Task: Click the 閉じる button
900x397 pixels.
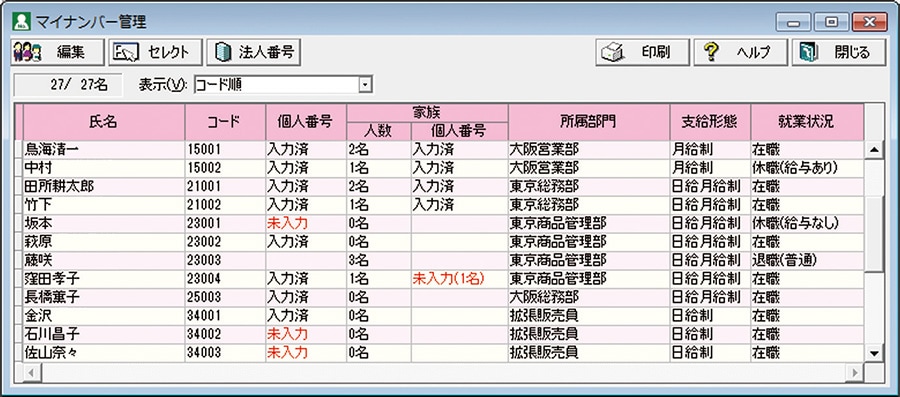Action: click(x=839, y=53)
